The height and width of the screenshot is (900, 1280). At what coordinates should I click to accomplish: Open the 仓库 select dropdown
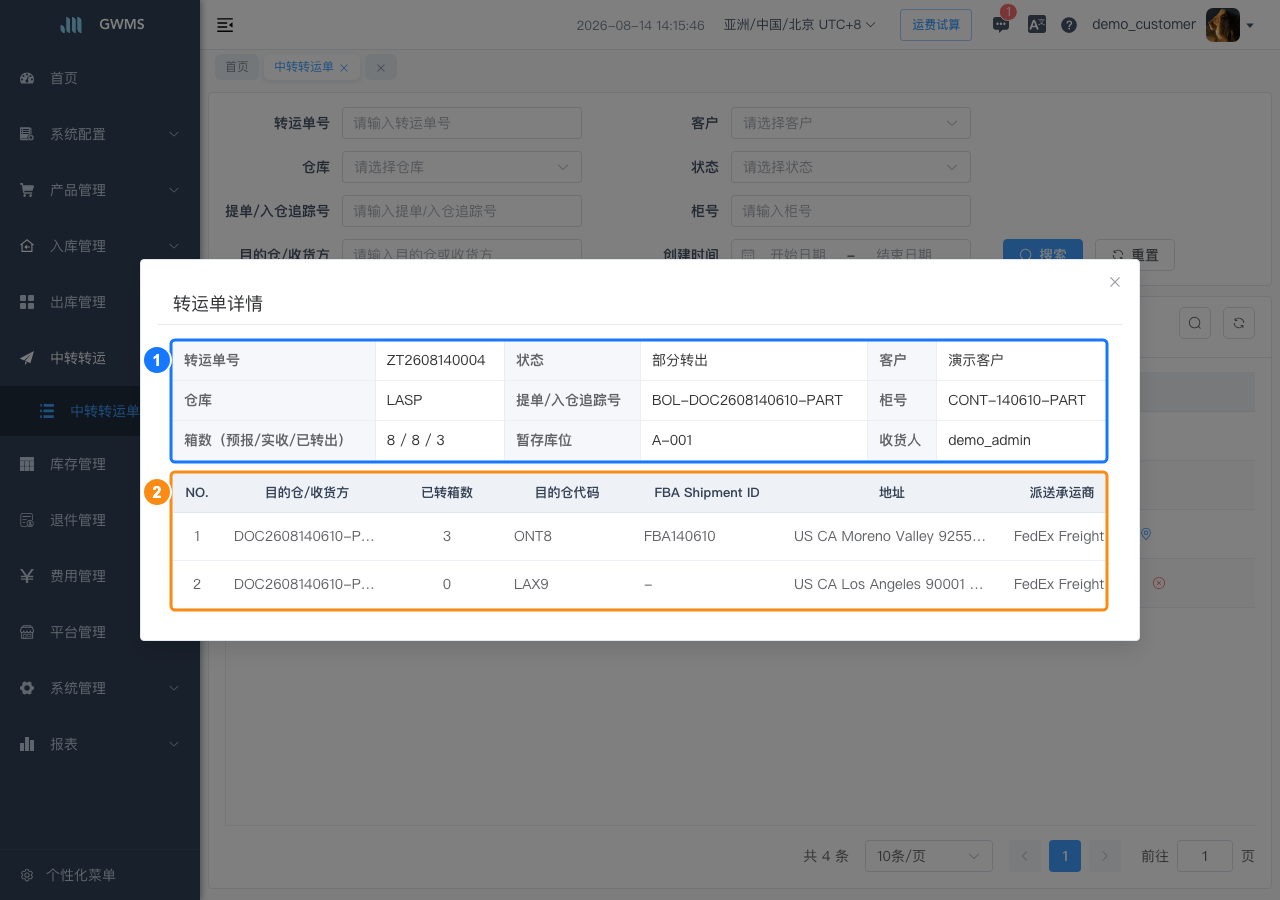tap(462, 167)
